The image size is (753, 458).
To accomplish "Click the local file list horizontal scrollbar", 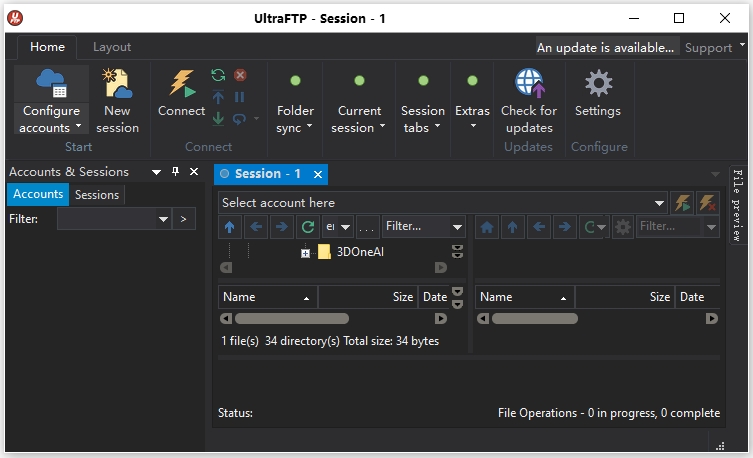I will [x=291, y=319].
